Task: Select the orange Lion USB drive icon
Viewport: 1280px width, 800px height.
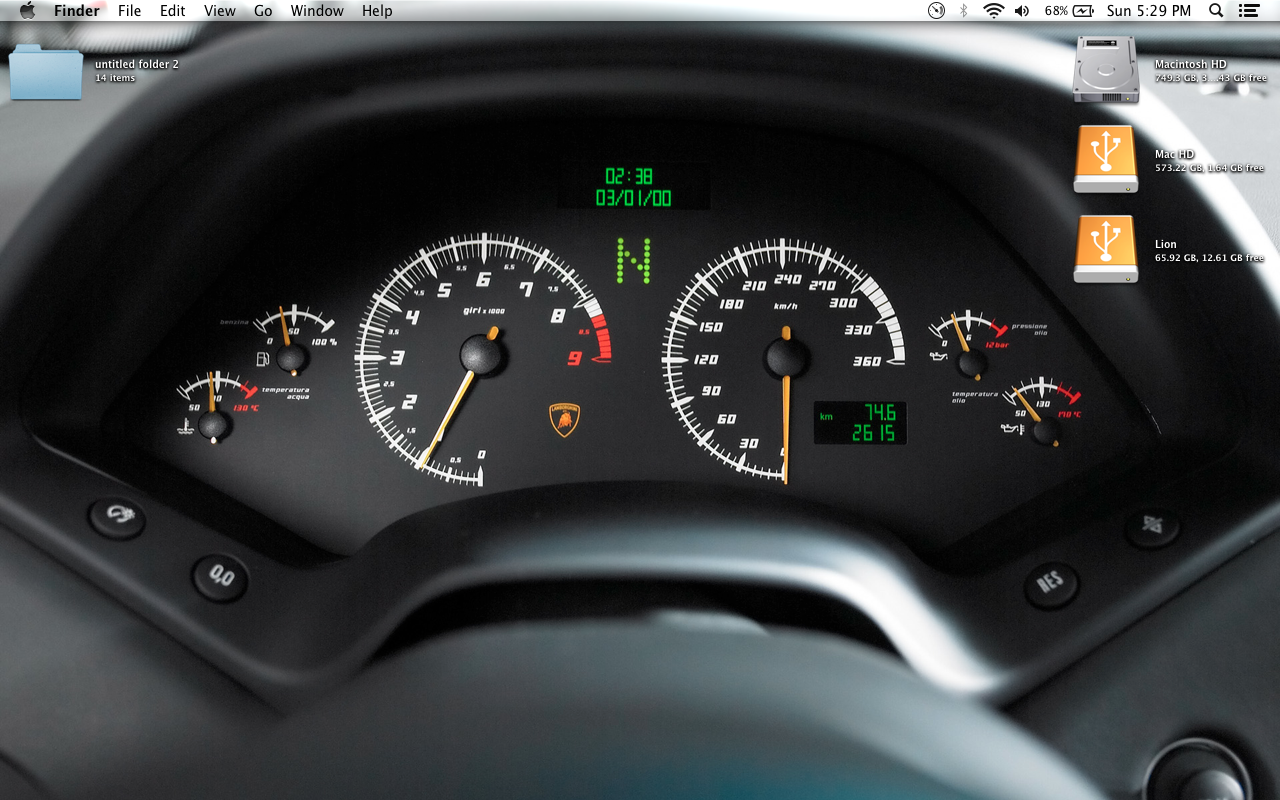Action: coord(1106,249)
